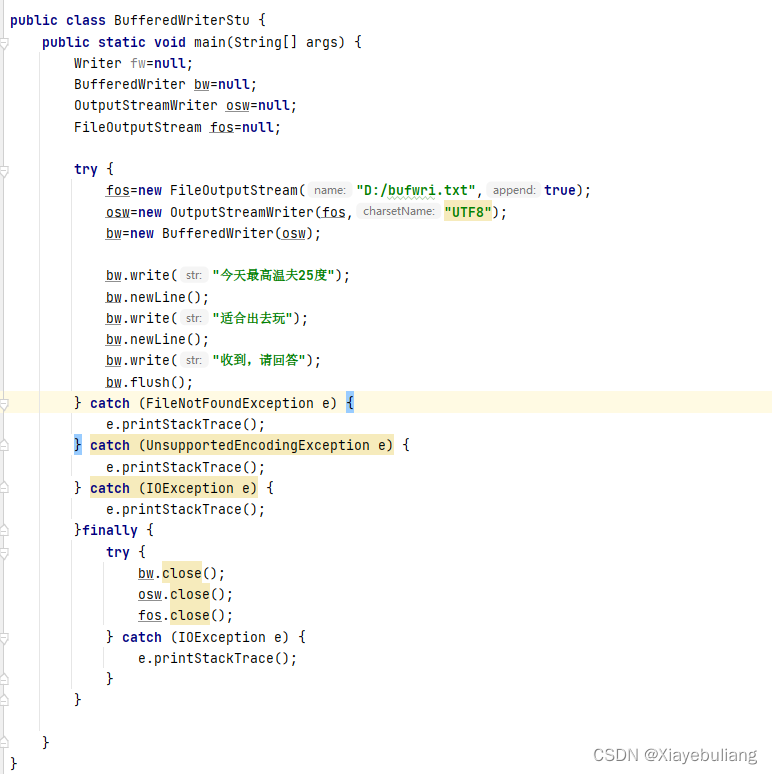The image size is (772, 774).
Task: Select the unused variable fw
Action: coord(138,64)
